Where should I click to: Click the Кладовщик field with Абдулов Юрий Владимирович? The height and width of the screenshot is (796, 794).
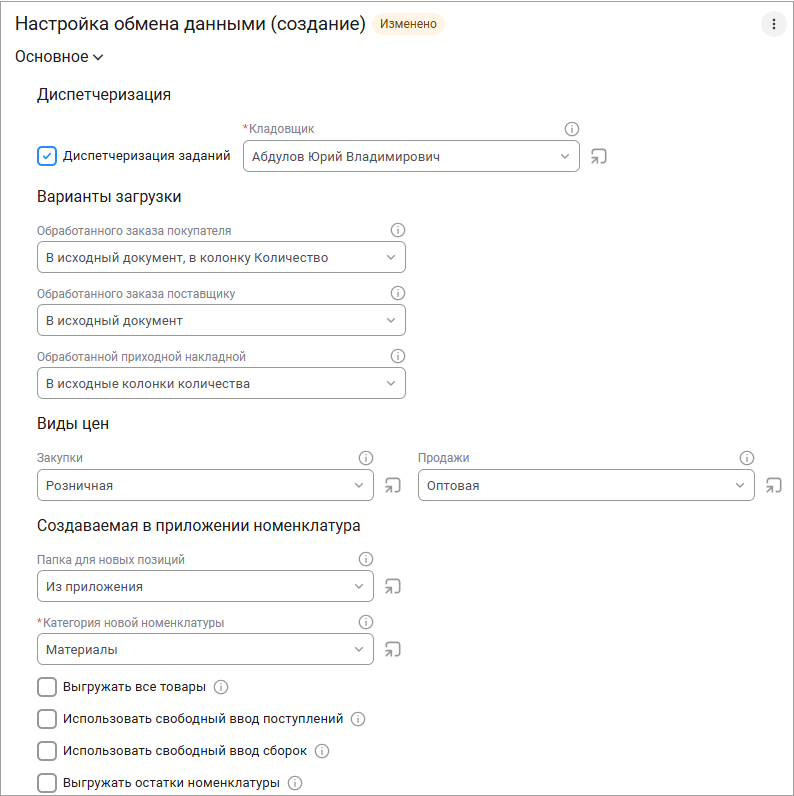411,156
